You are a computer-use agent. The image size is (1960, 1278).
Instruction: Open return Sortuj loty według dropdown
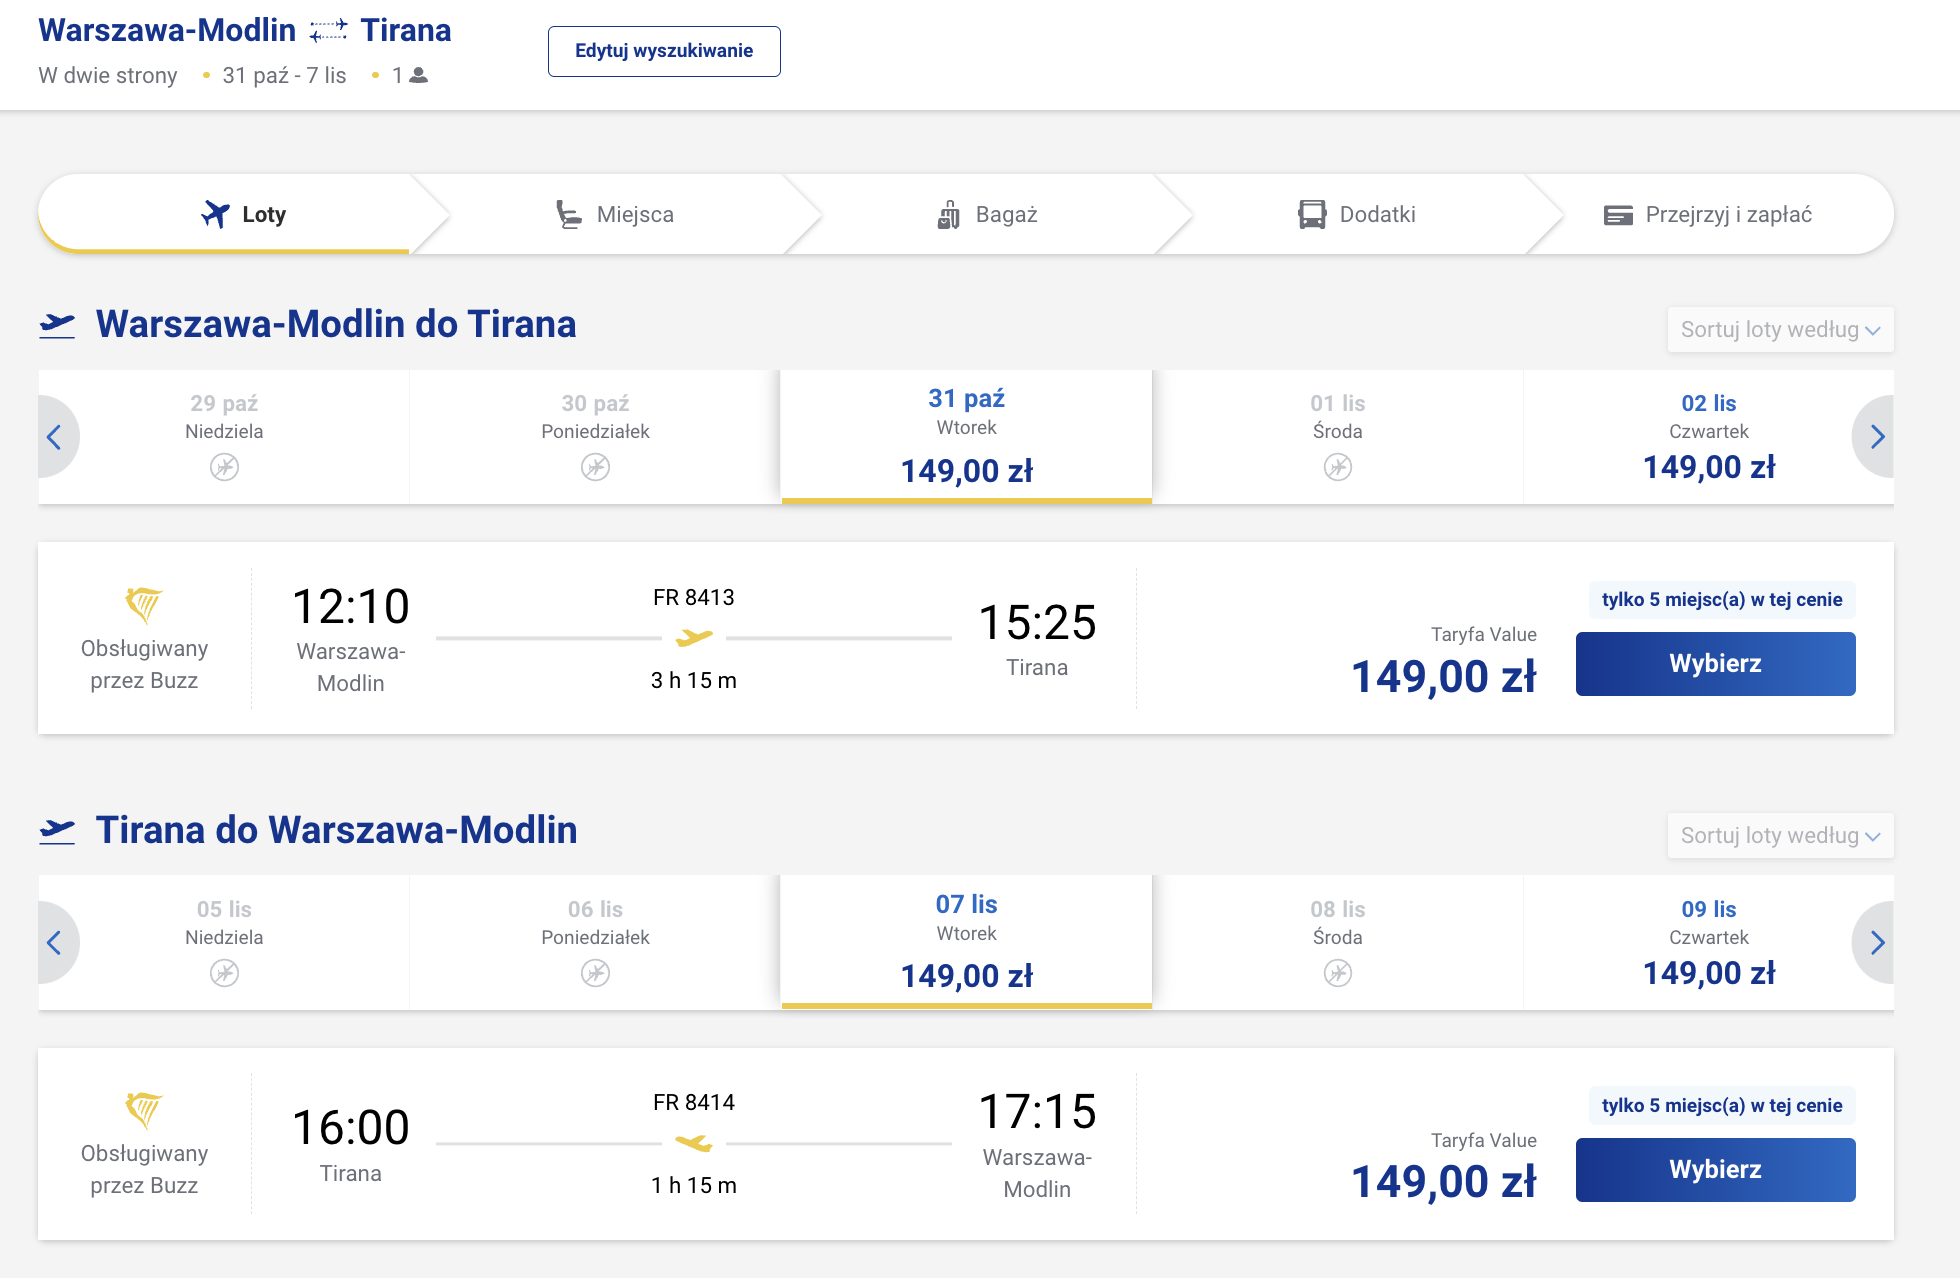coord(1780,835)
